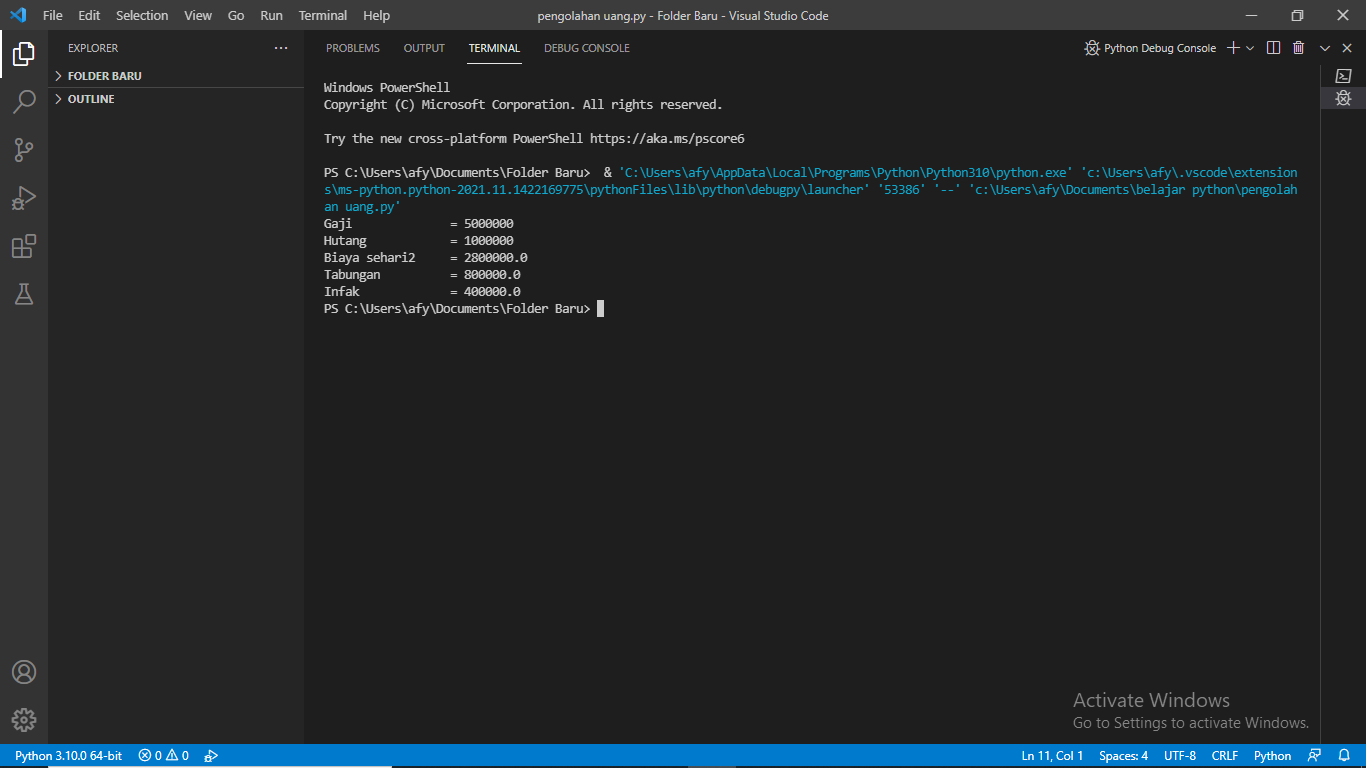Viewport: 1366px width, 768px height.
Task: Change the CRLF line ending
Action: (x=1225, y=756)
